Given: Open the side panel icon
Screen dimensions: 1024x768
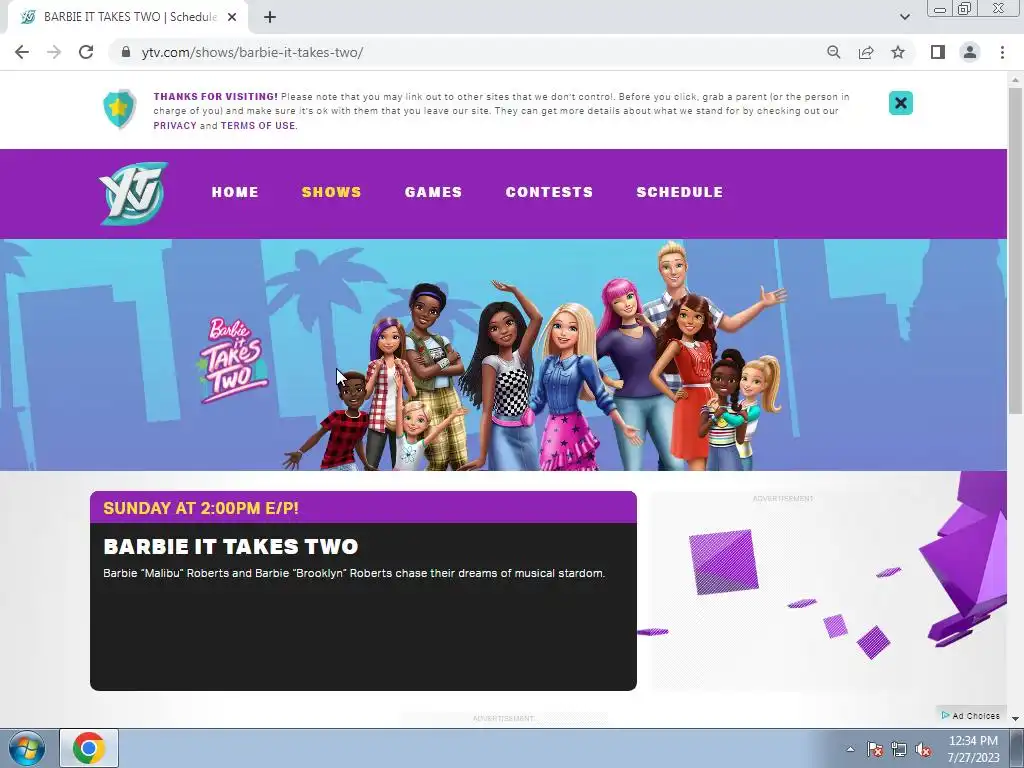Looking at the screenshot, I should 938,52.
